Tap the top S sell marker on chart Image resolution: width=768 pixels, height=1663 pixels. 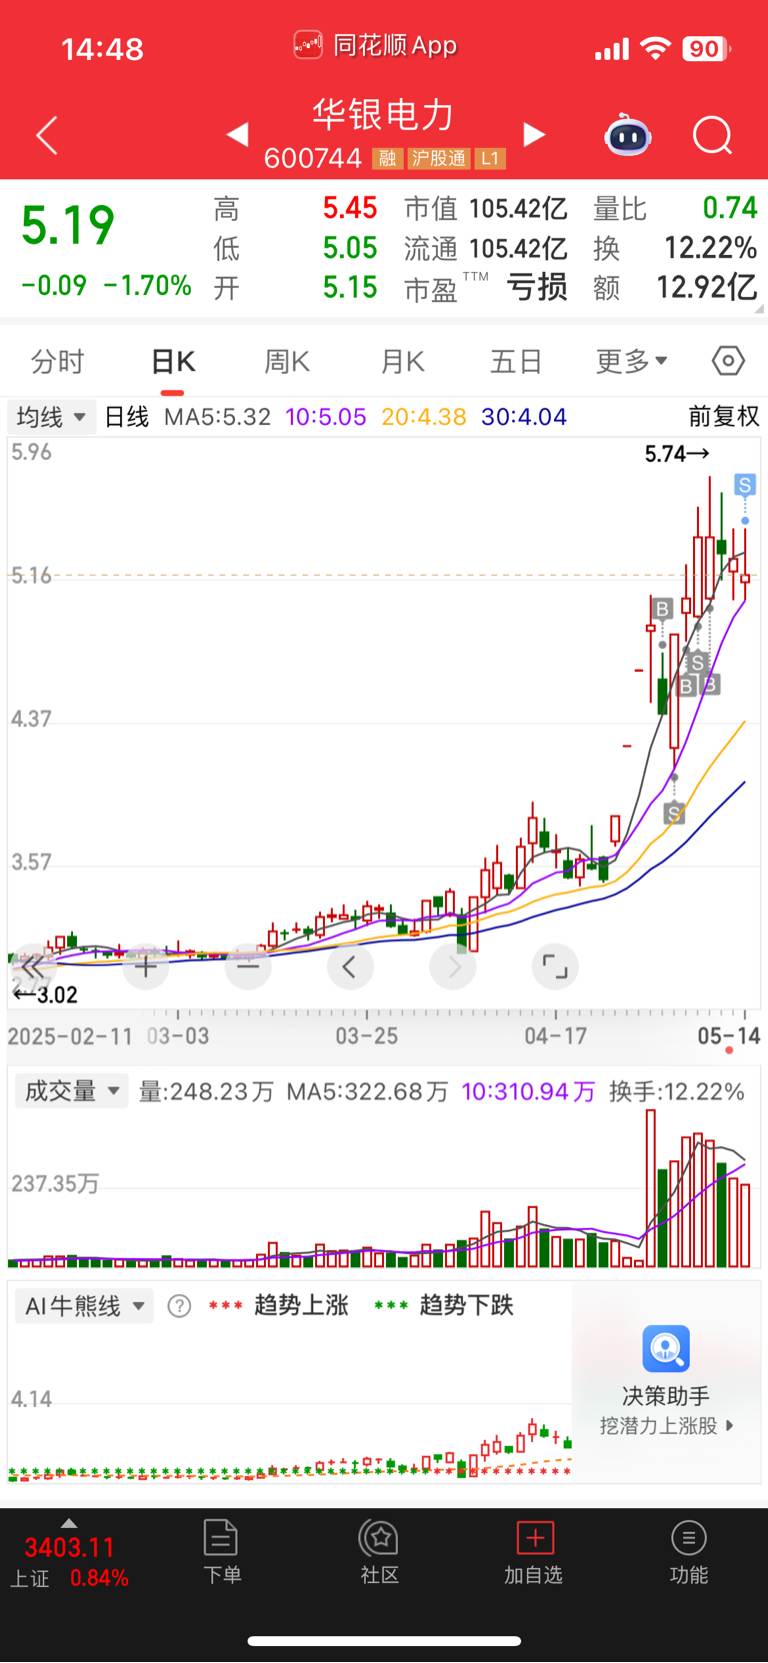coord(745,486)
